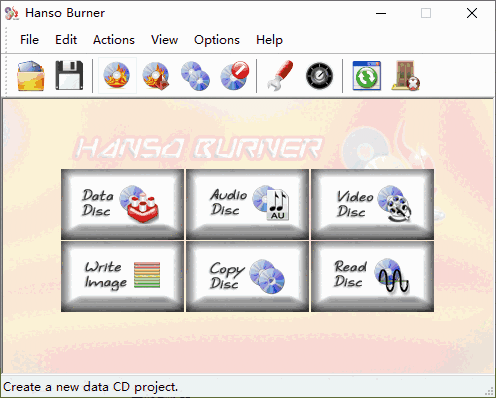Image resolution: width=496 pixels, height=398 pixels.
Task: Click the burn disc flame icon
Action: [x=117, y=75]
